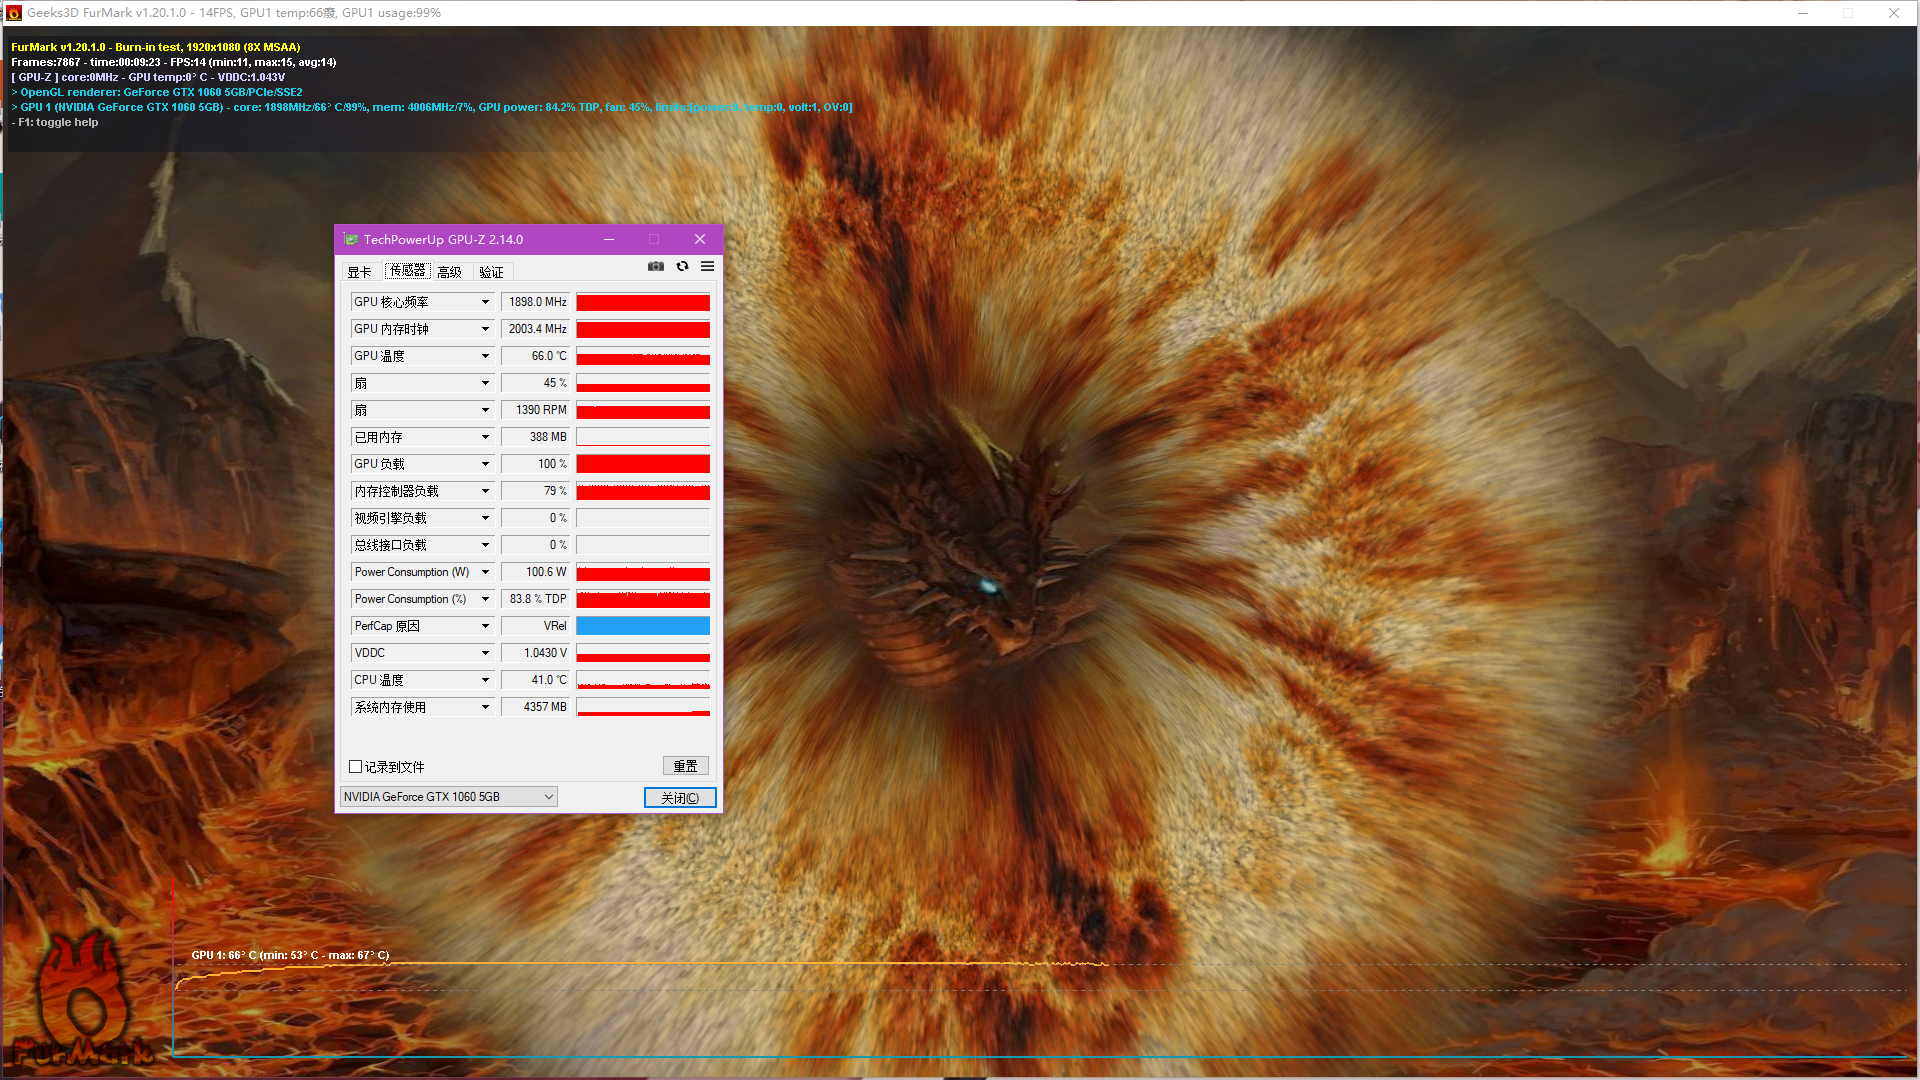Expand the 内存控制器负载 sensor dropdown
Screen dimensions: 1920x1080
click(486, 491)
